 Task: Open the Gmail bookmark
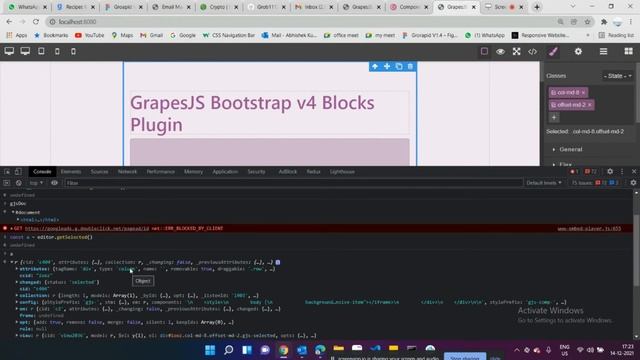coord(151,36)
